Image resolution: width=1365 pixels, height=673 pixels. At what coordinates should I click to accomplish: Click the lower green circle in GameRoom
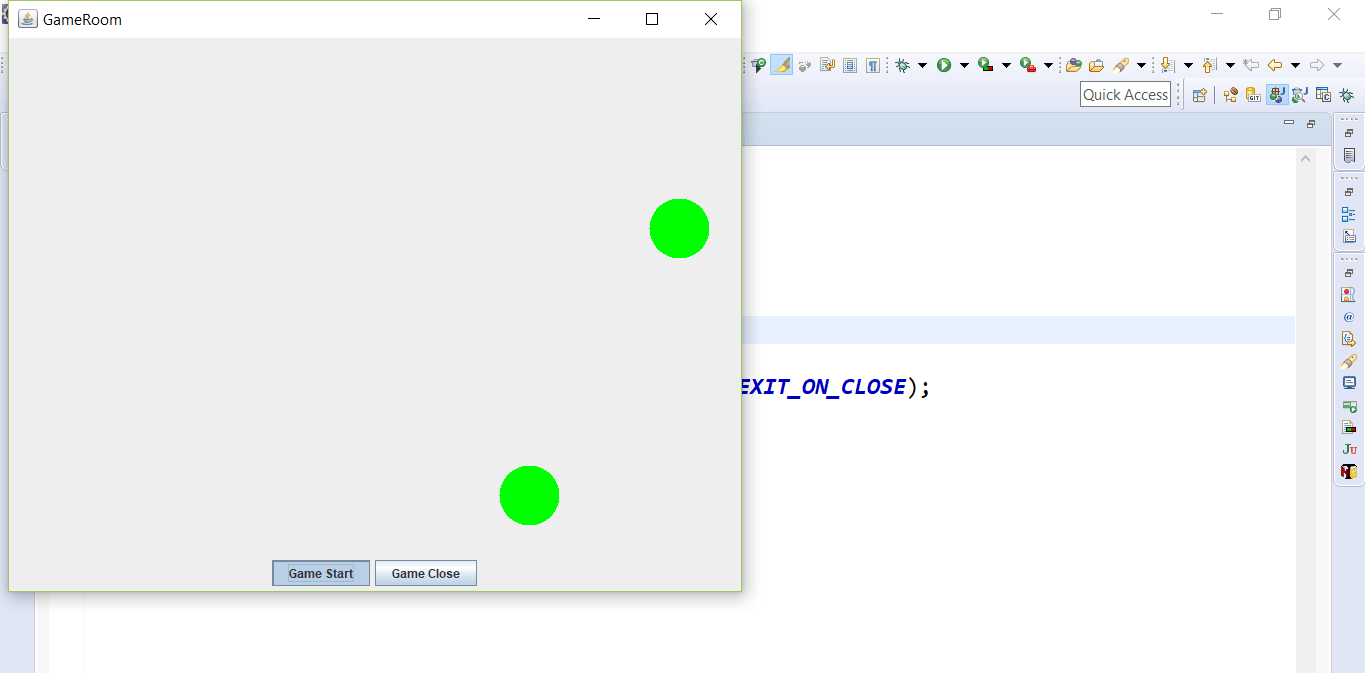click(x=529, y=495)
